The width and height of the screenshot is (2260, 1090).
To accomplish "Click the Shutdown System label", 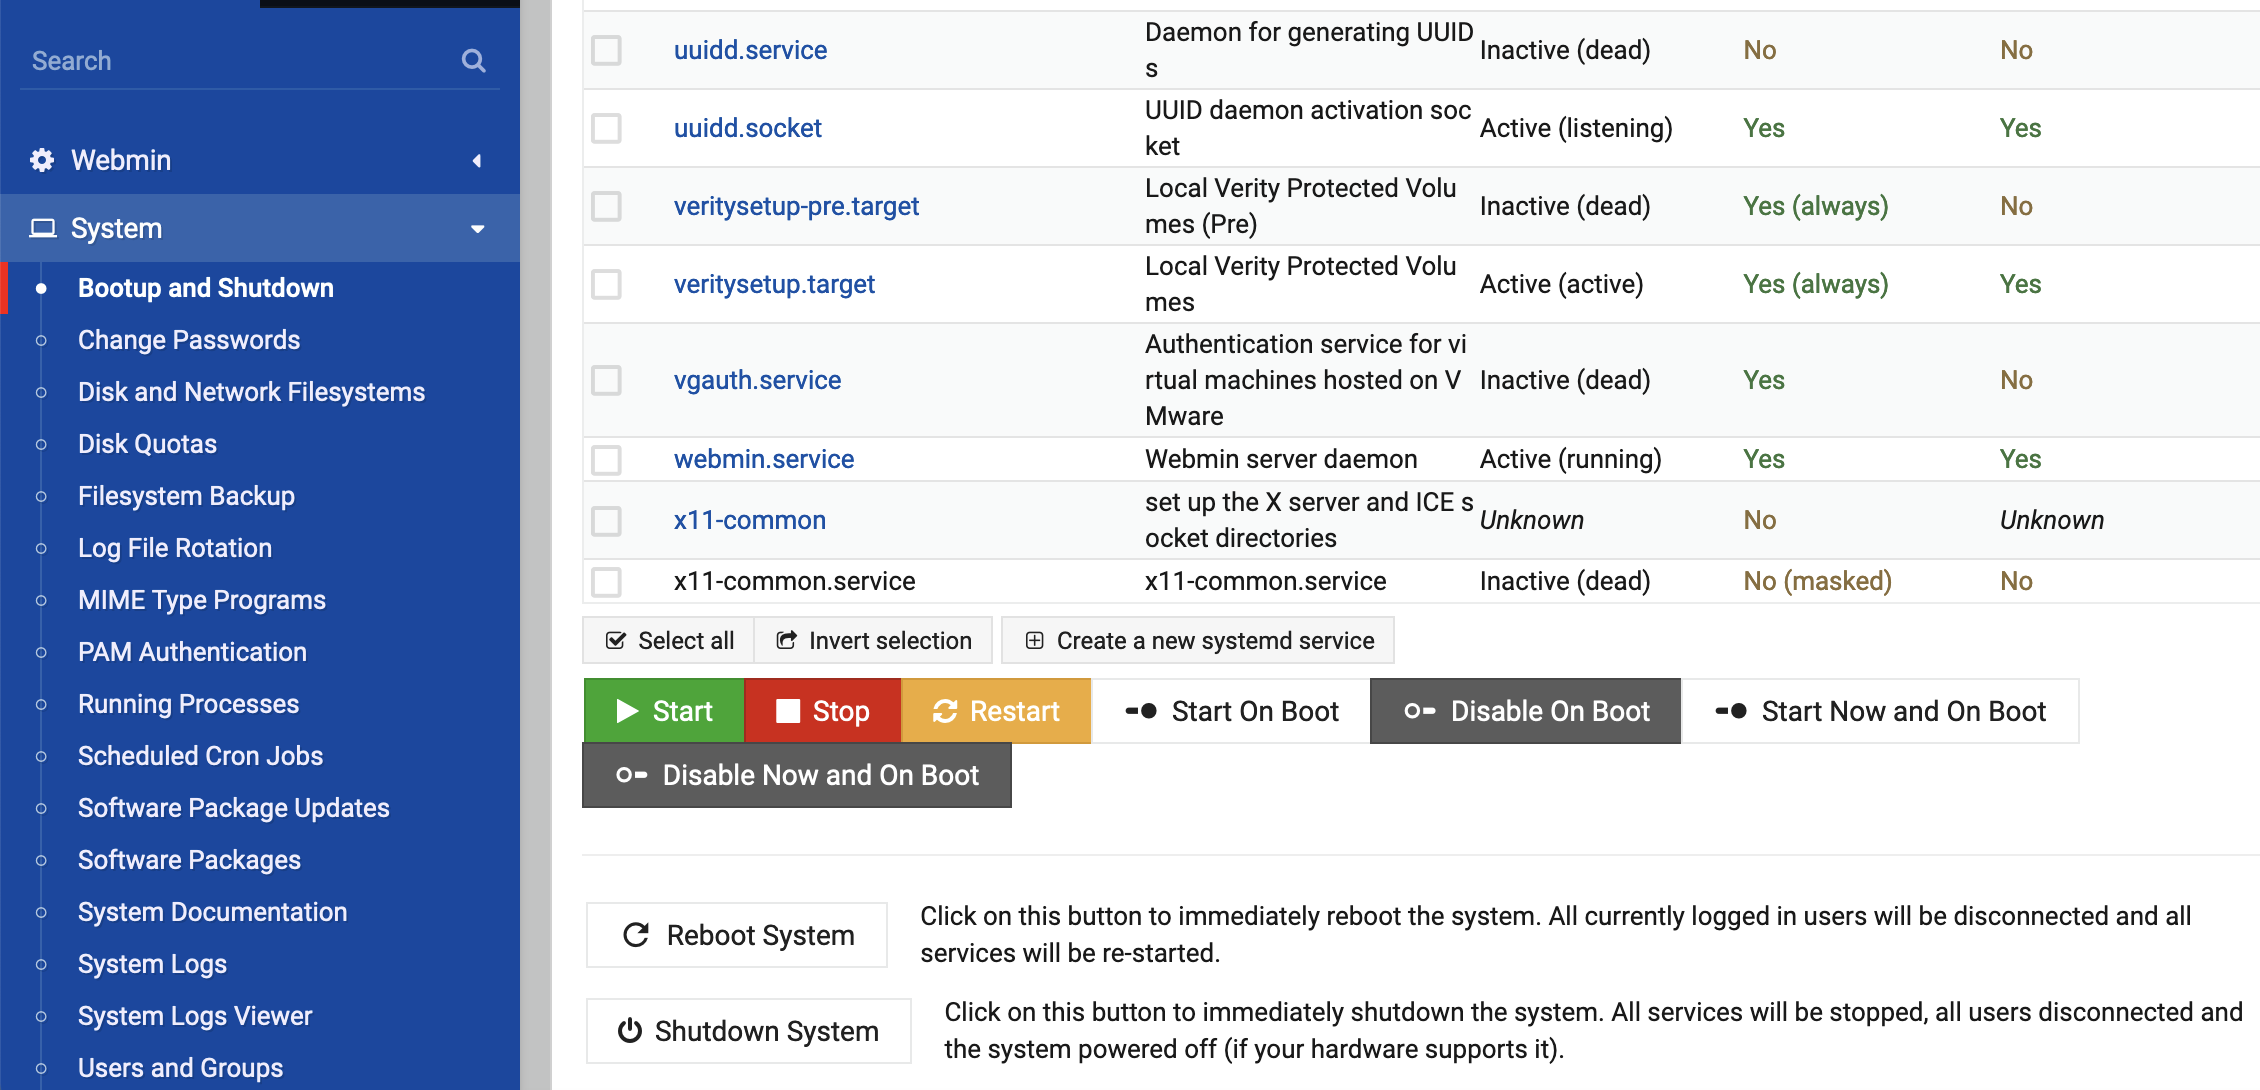I will [767, 1031].
